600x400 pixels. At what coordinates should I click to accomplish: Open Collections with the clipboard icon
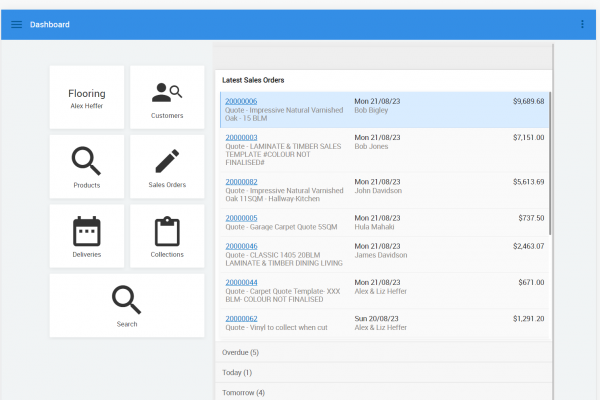click(167, 231)
